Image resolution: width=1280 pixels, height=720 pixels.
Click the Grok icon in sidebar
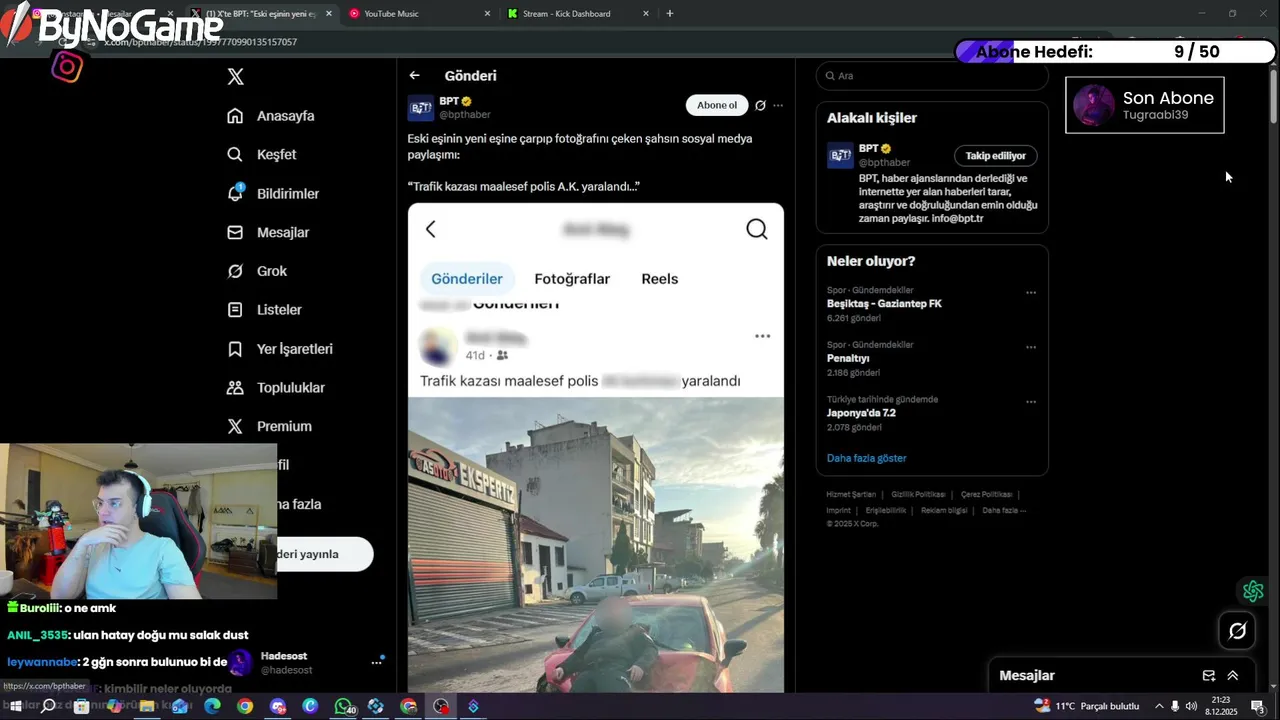click(235, 271)
